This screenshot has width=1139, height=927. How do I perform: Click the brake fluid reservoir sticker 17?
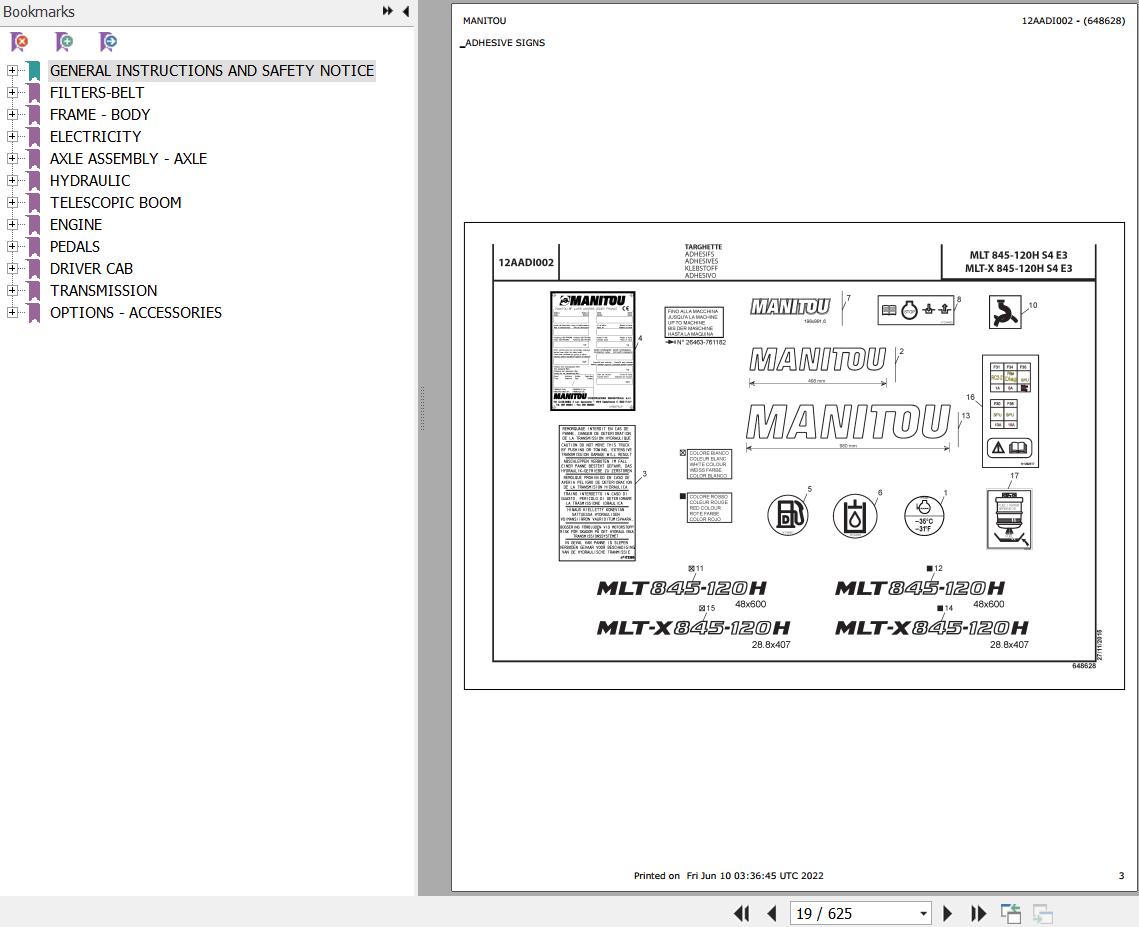[x=1009, y=519]
